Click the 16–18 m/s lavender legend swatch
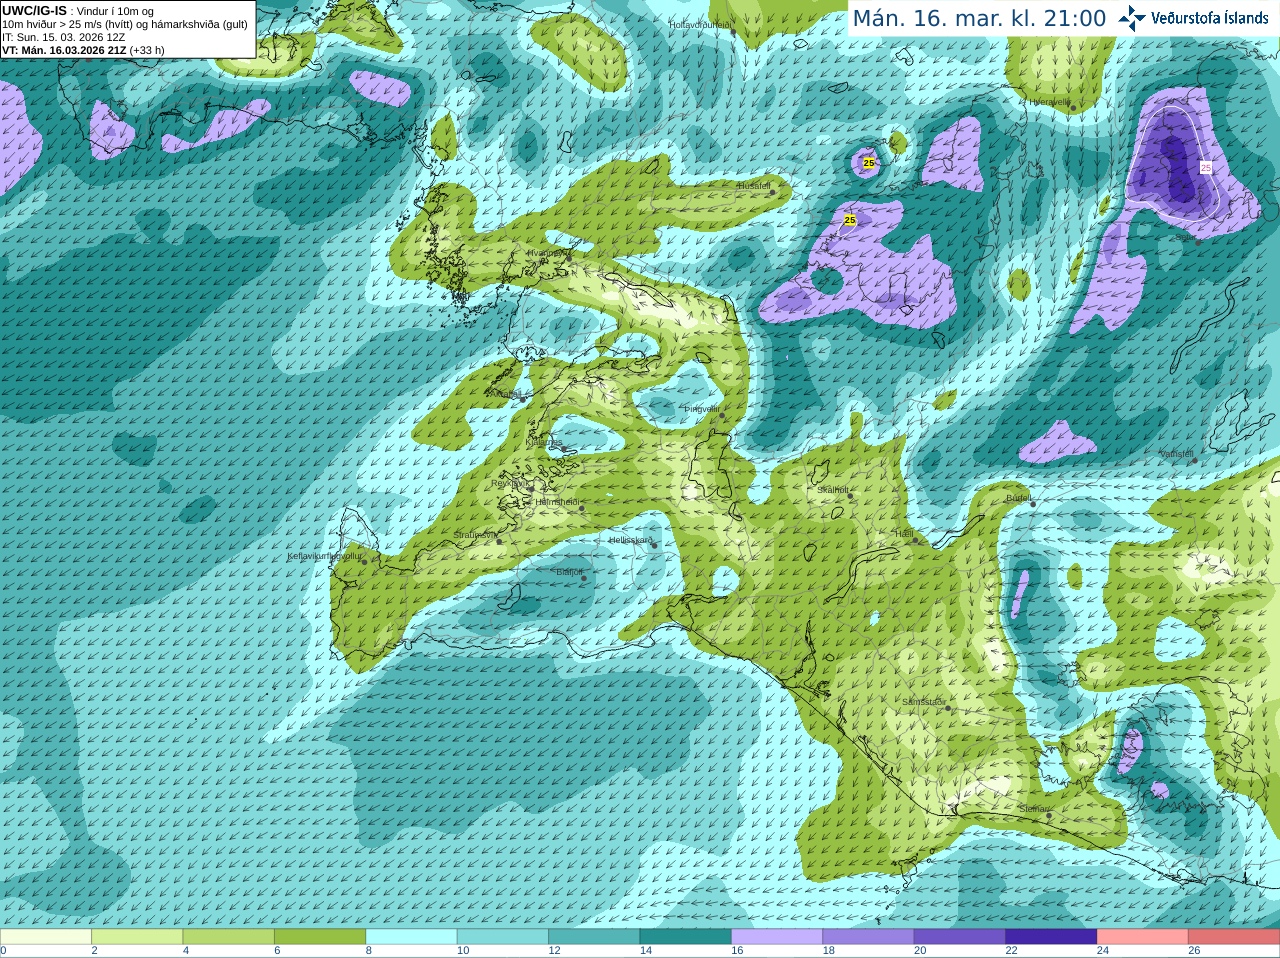This screenshot has height=958, width=1280. pos(777,937)
